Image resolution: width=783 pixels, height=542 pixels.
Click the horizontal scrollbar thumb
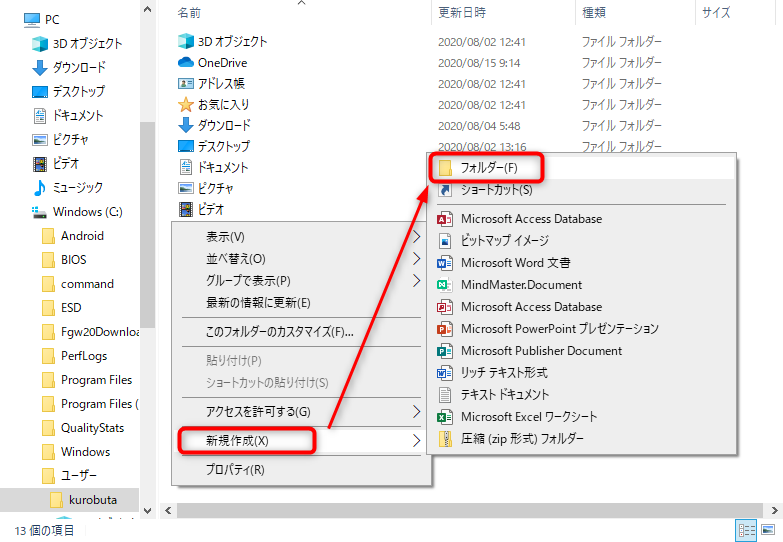coord(469,511)
